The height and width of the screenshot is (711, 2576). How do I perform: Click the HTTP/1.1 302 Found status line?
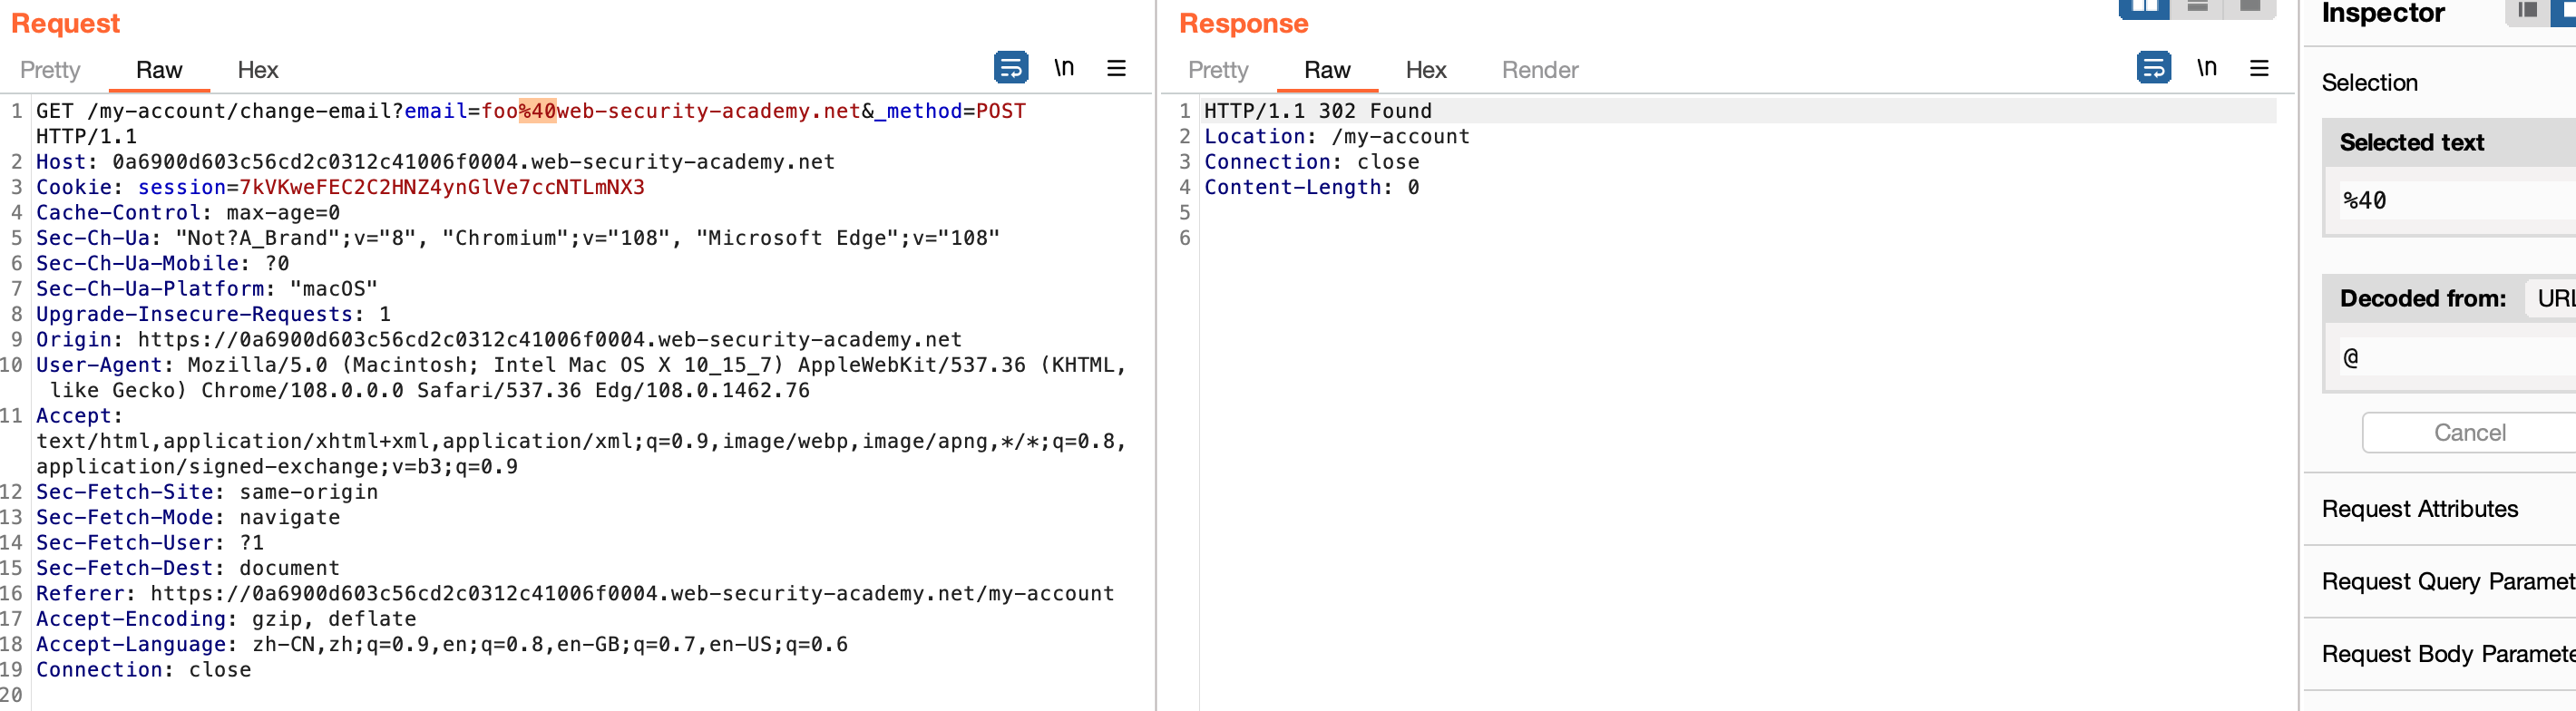pyautogui.click(x=1318, y=111)
